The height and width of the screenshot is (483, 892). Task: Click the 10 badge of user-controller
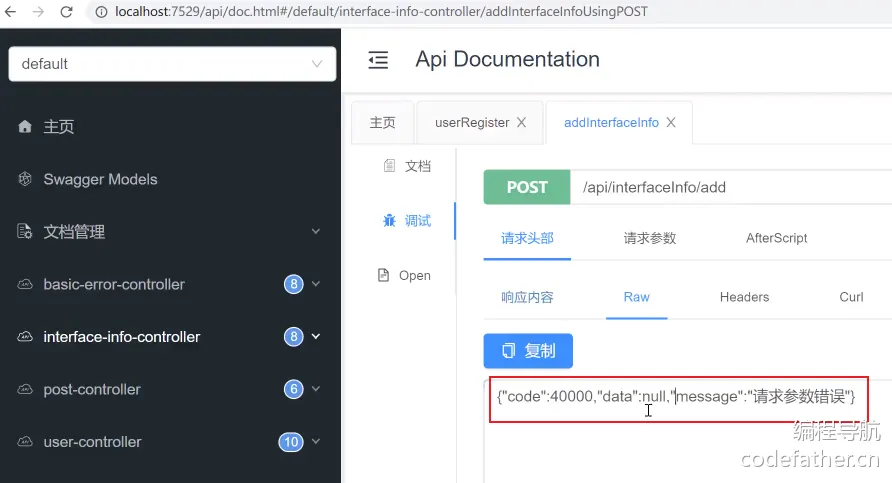[x=291, y=442]
